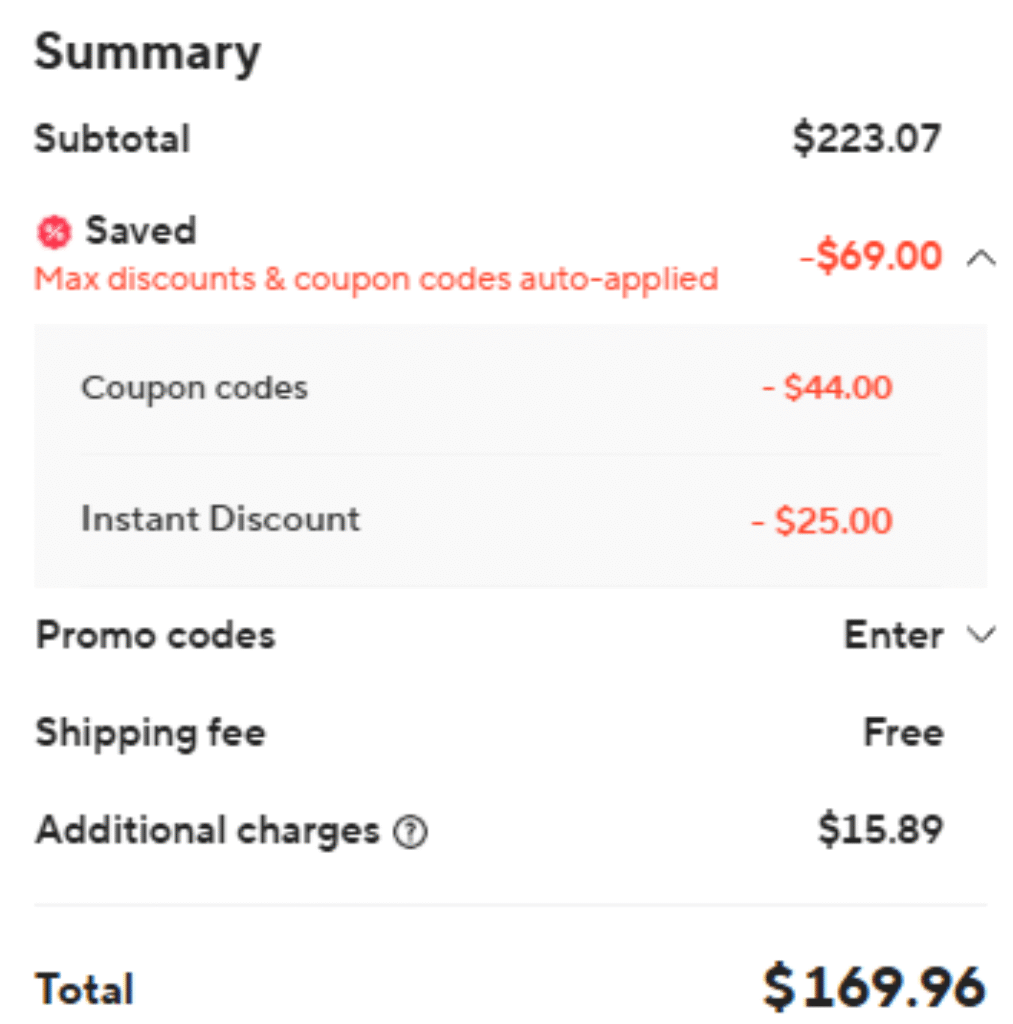Click the -$44.00 coupon amount
Image resolution: width=1013 pixels, height=1024 pixels.
[827, 387]
